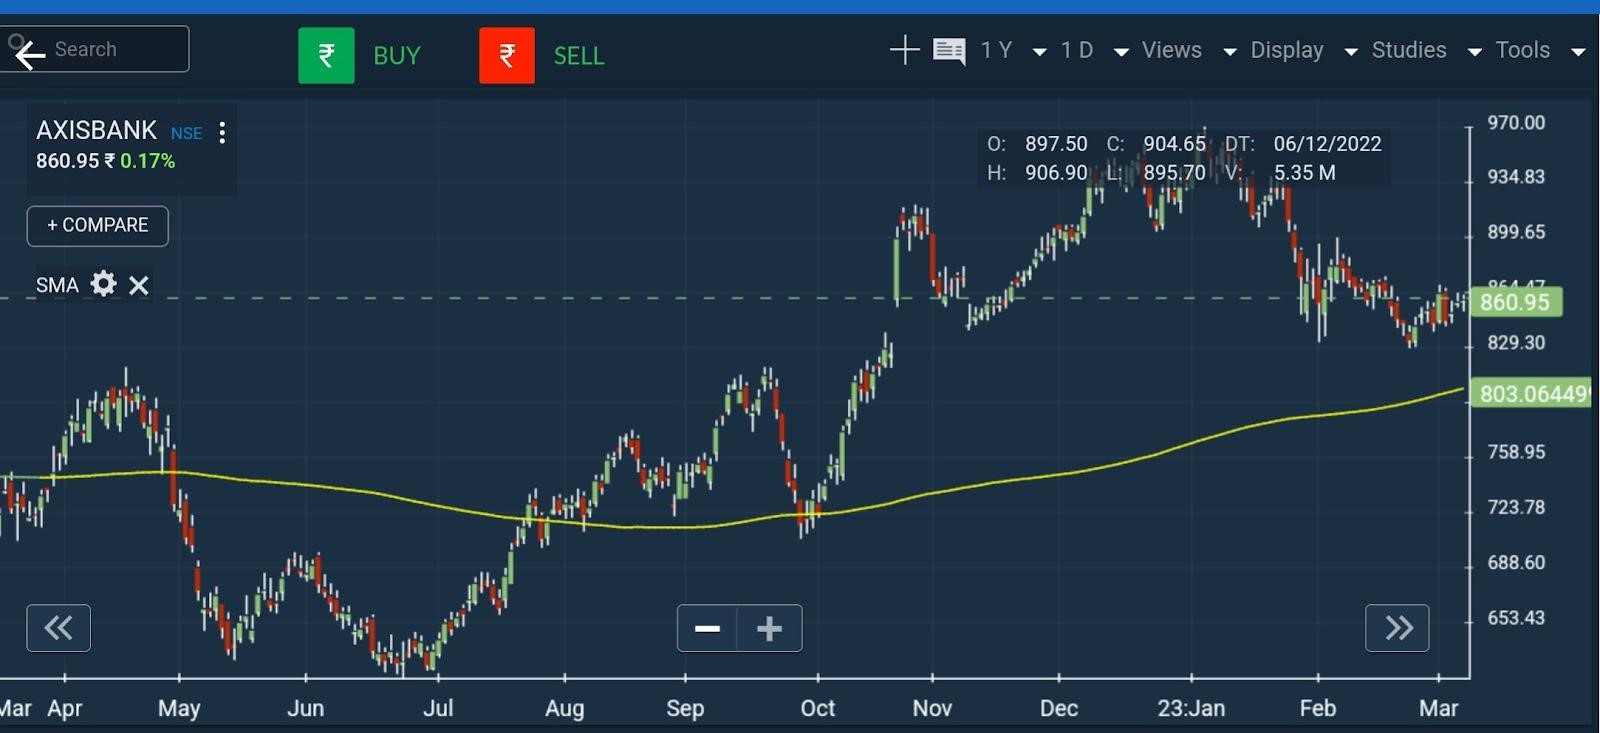1600x733 pixels.
Task: Click the 860.95 current price tag
Action: (1515, 302)
